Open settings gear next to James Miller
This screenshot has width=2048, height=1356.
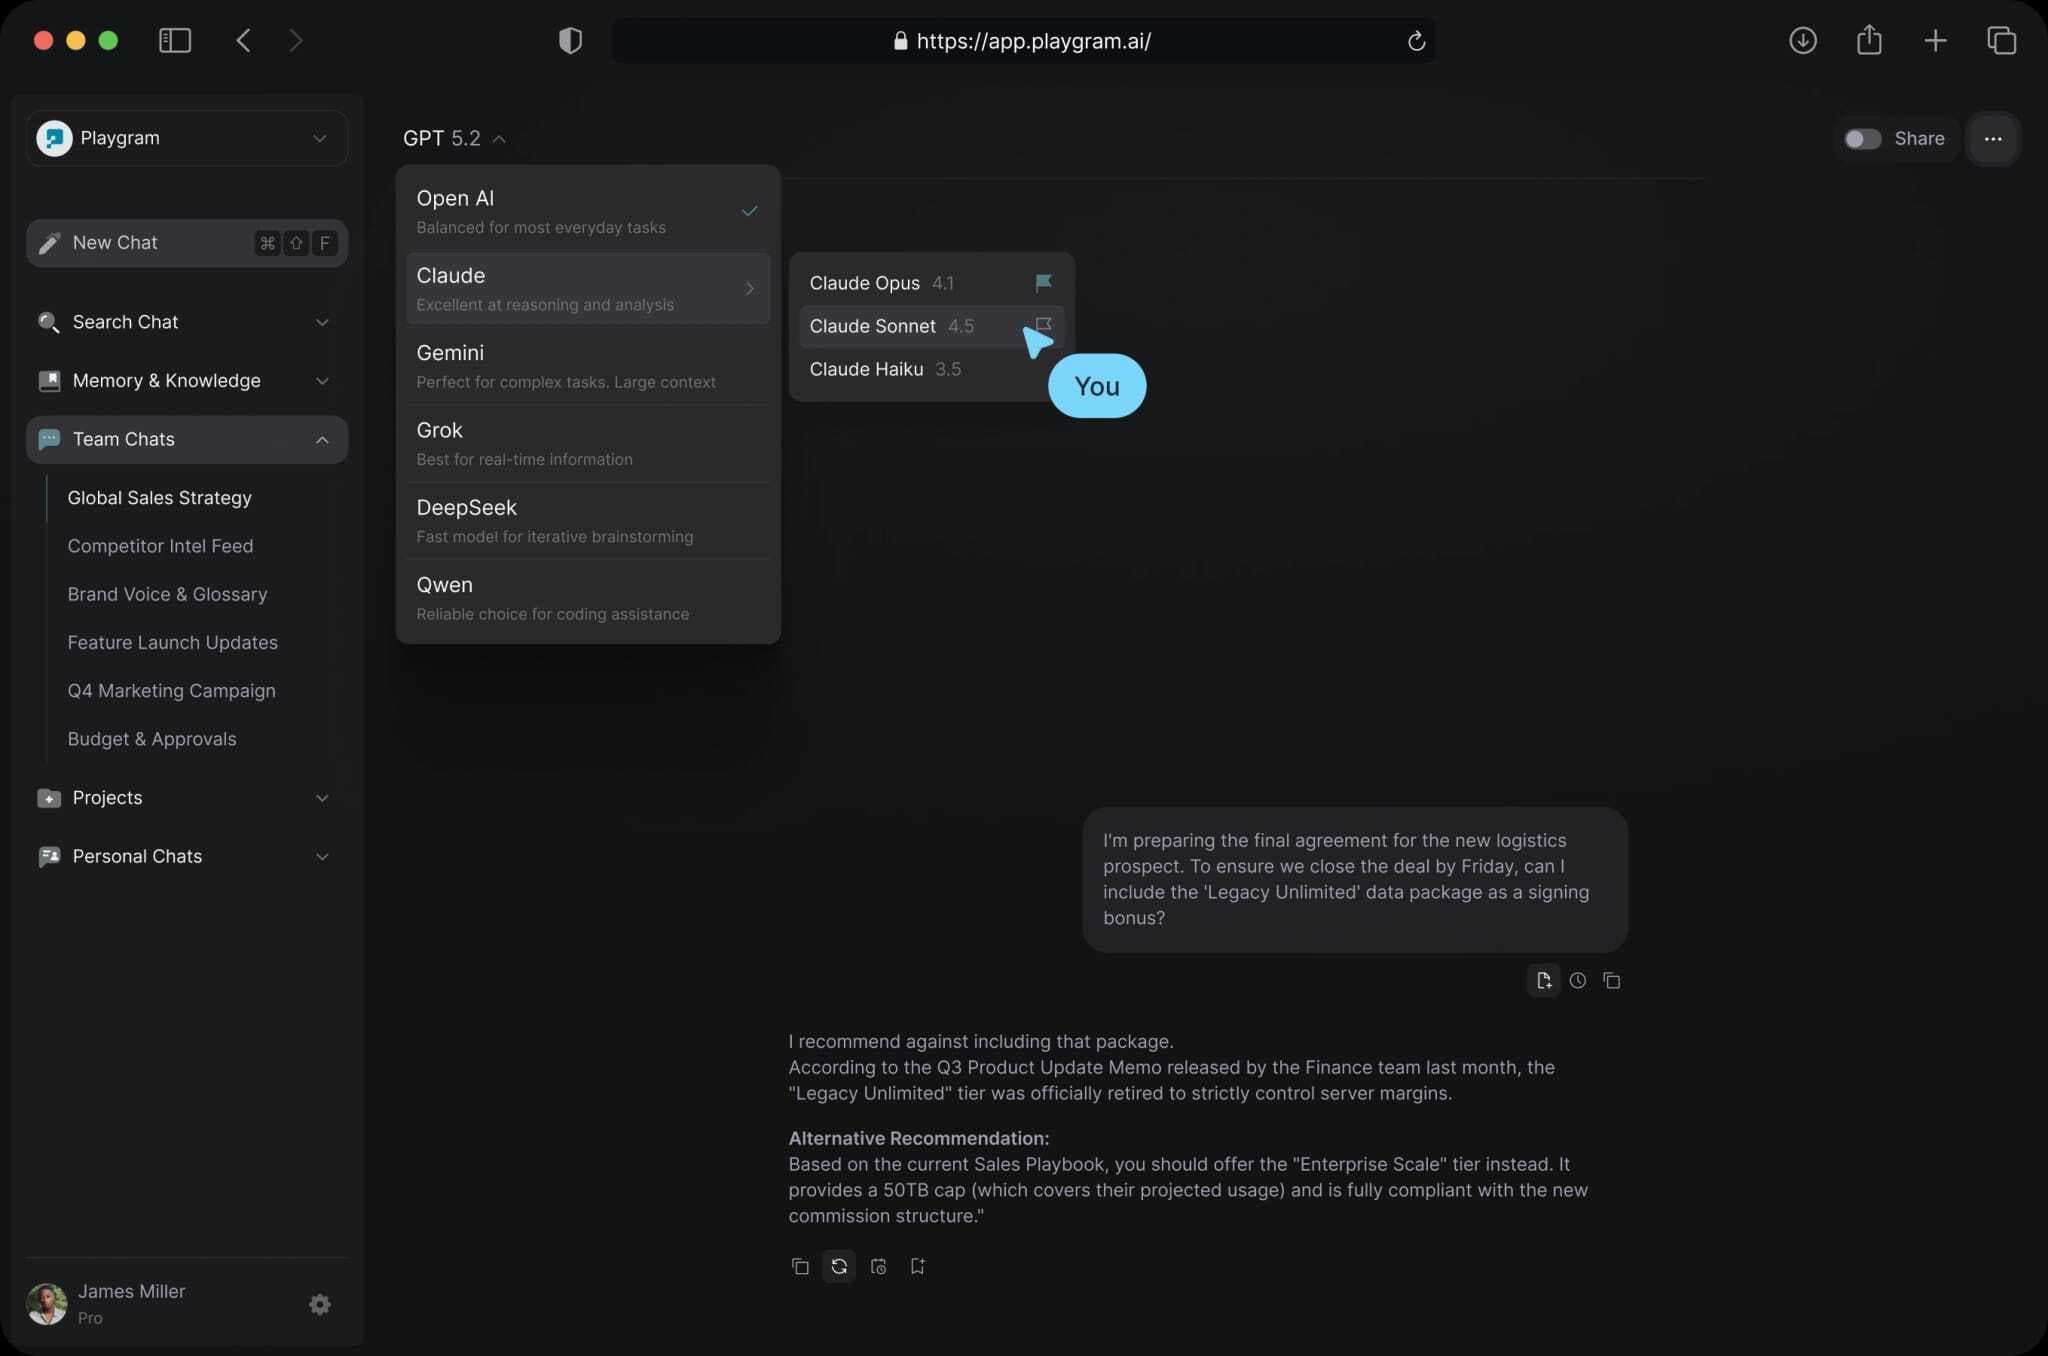pos(319,1304)
